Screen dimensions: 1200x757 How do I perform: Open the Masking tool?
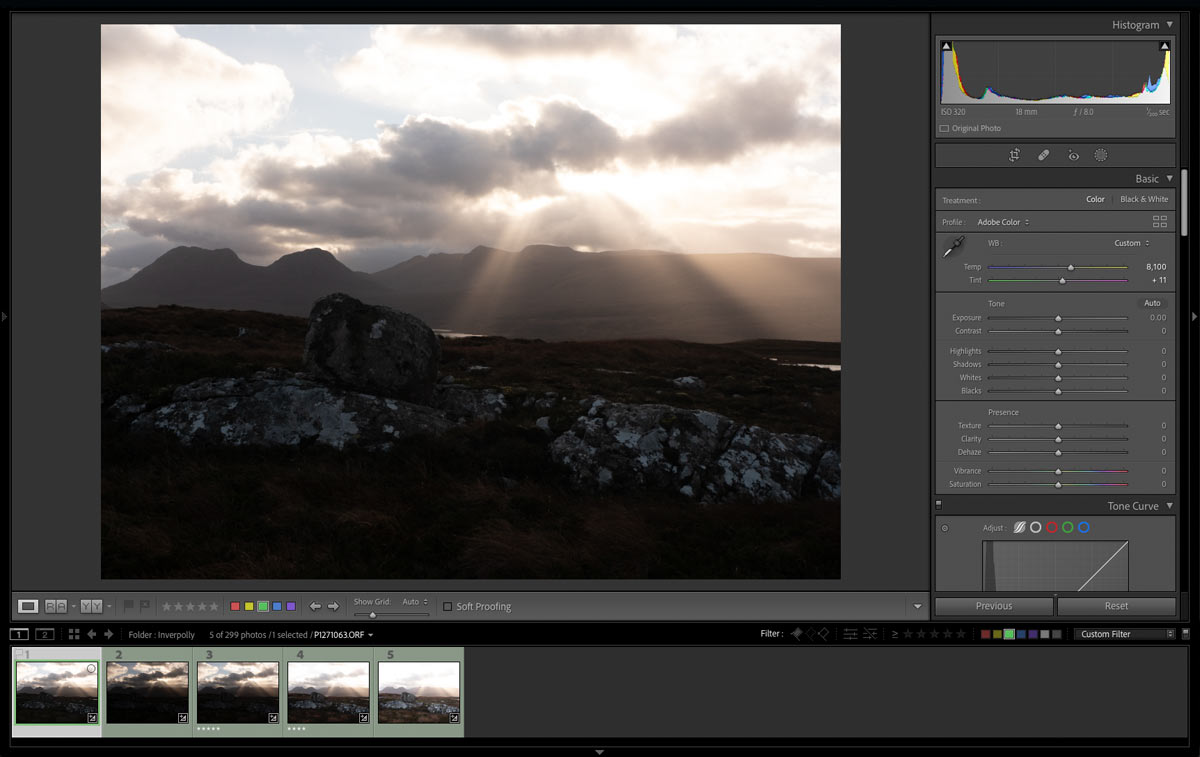[x=1101, y=155]
